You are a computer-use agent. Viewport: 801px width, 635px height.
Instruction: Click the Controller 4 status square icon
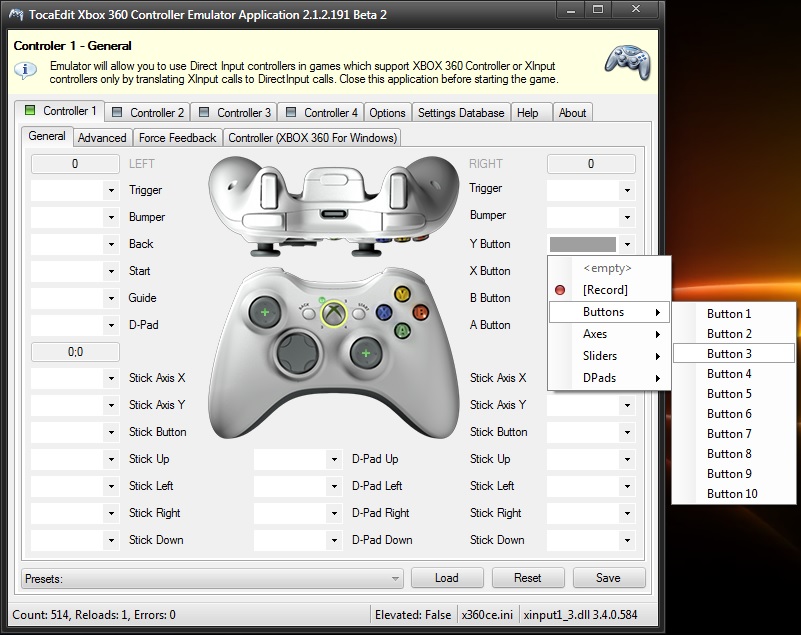(291, 112)
